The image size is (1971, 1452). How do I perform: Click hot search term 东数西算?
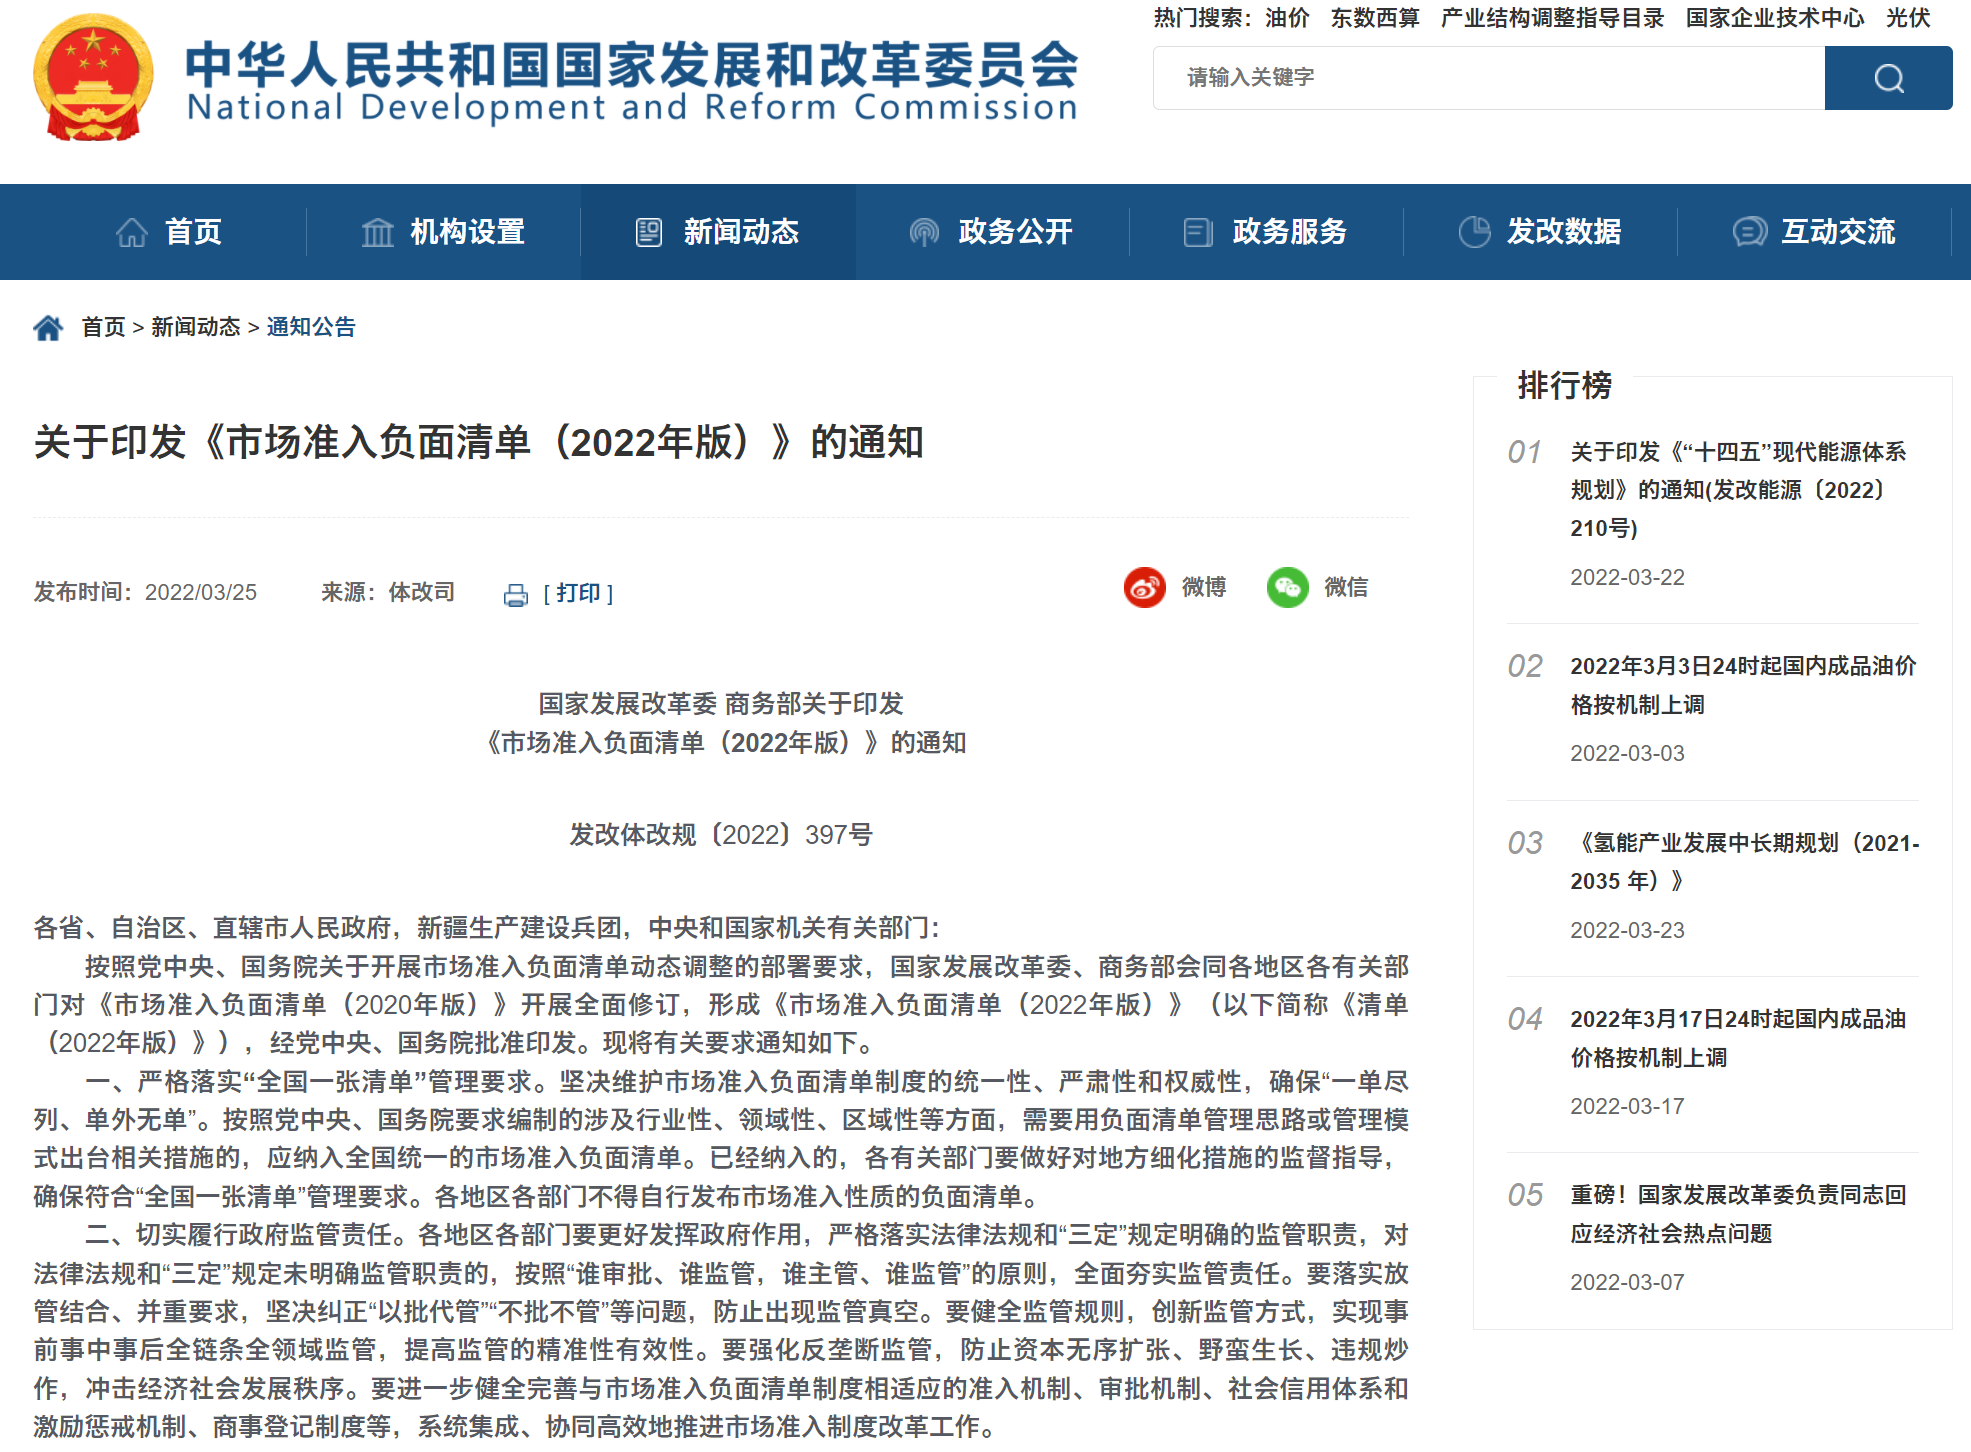[1374, 18]
